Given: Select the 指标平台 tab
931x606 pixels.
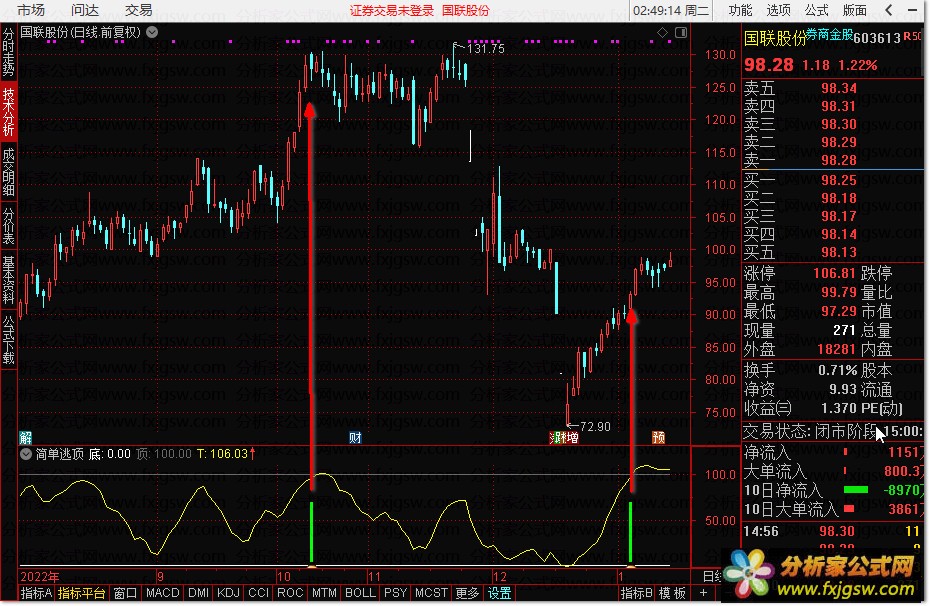Looking at the screenshot, I should click(81, 593).
